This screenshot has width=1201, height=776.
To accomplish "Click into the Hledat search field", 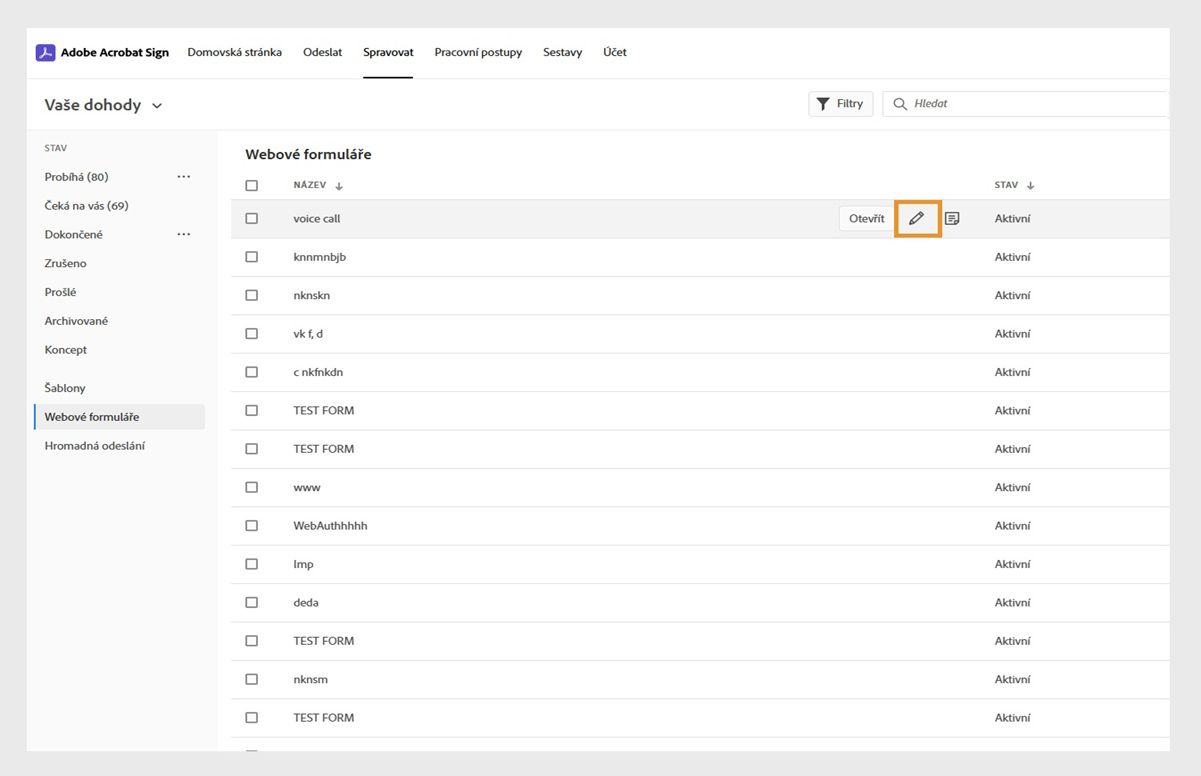I will 1030,104.
